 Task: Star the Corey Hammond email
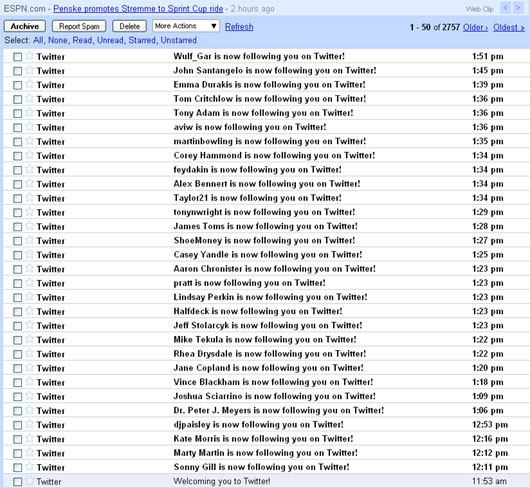30,155
